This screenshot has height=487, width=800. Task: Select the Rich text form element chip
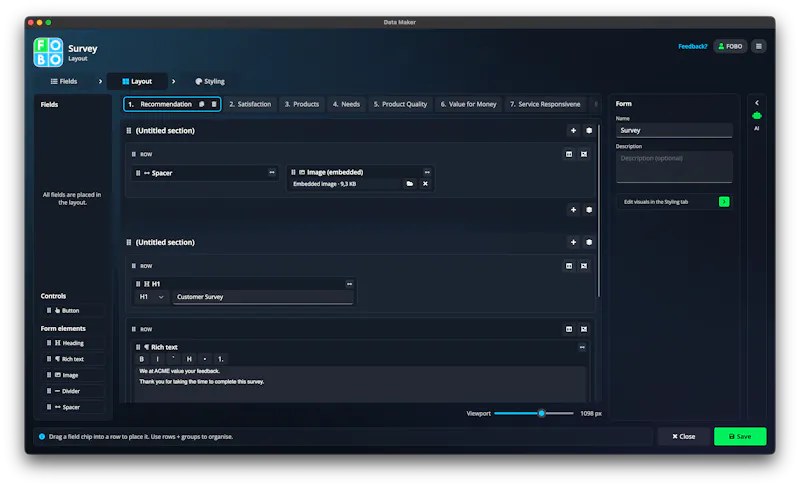[x=73, y=359]
